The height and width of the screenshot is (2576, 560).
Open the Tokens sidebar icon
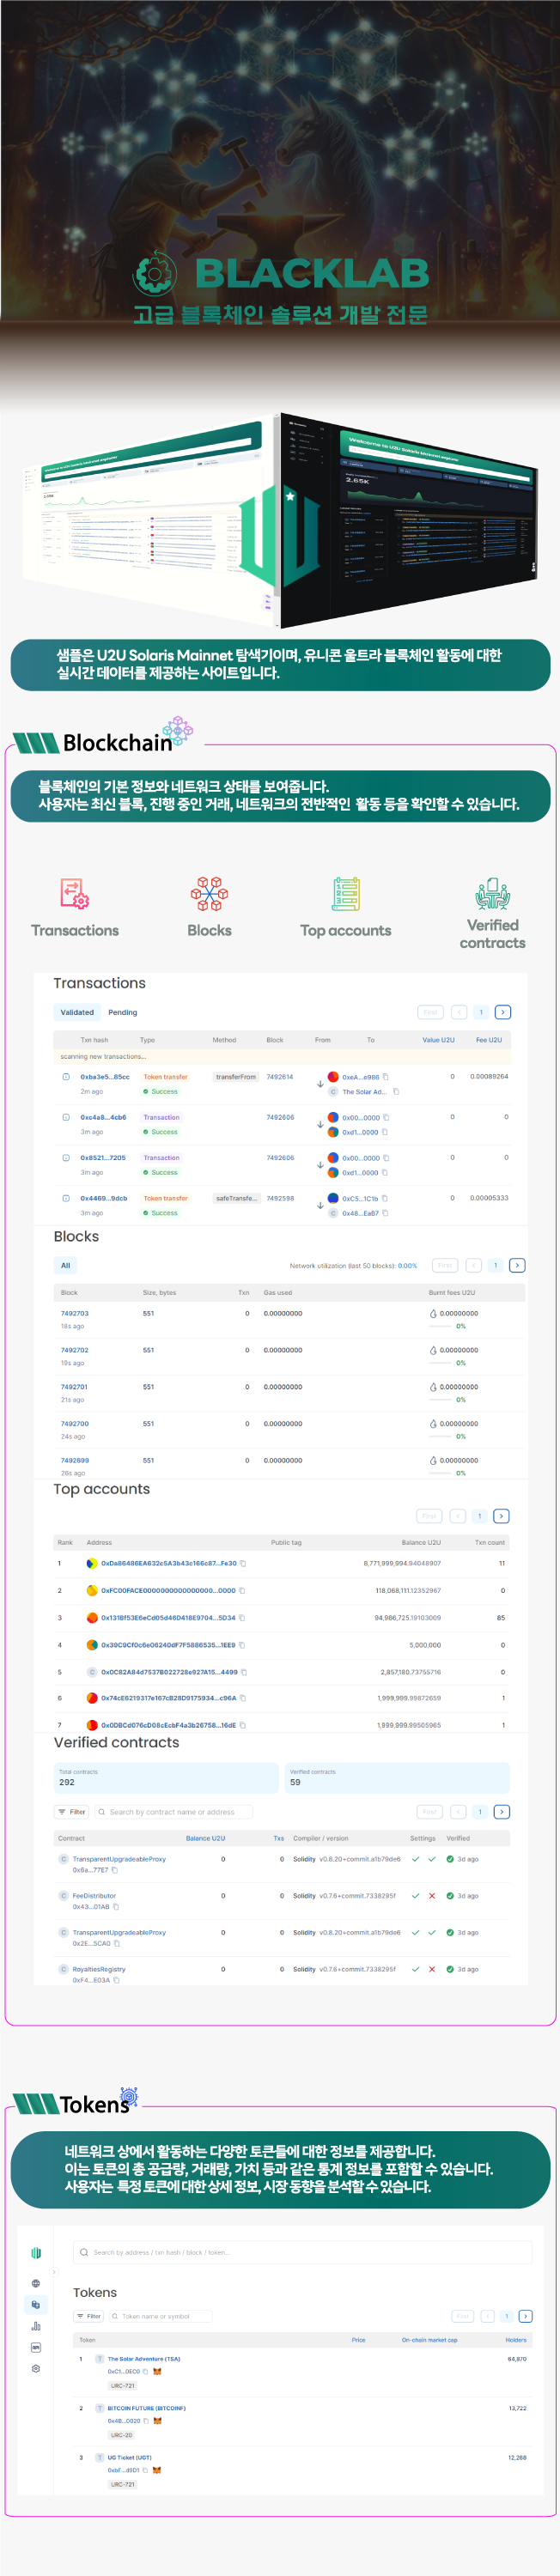pos(36,2304)
